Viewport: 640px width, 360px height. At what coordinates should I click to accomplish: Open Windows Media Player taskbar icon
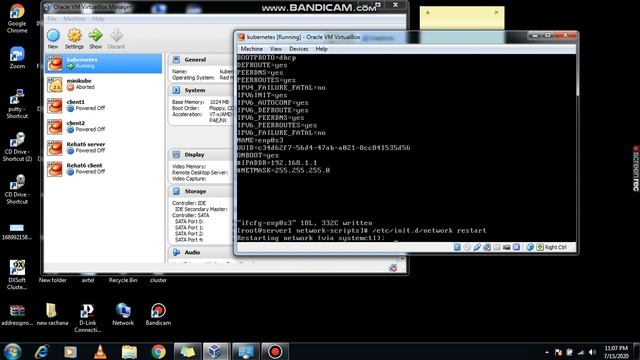(70, 351)
